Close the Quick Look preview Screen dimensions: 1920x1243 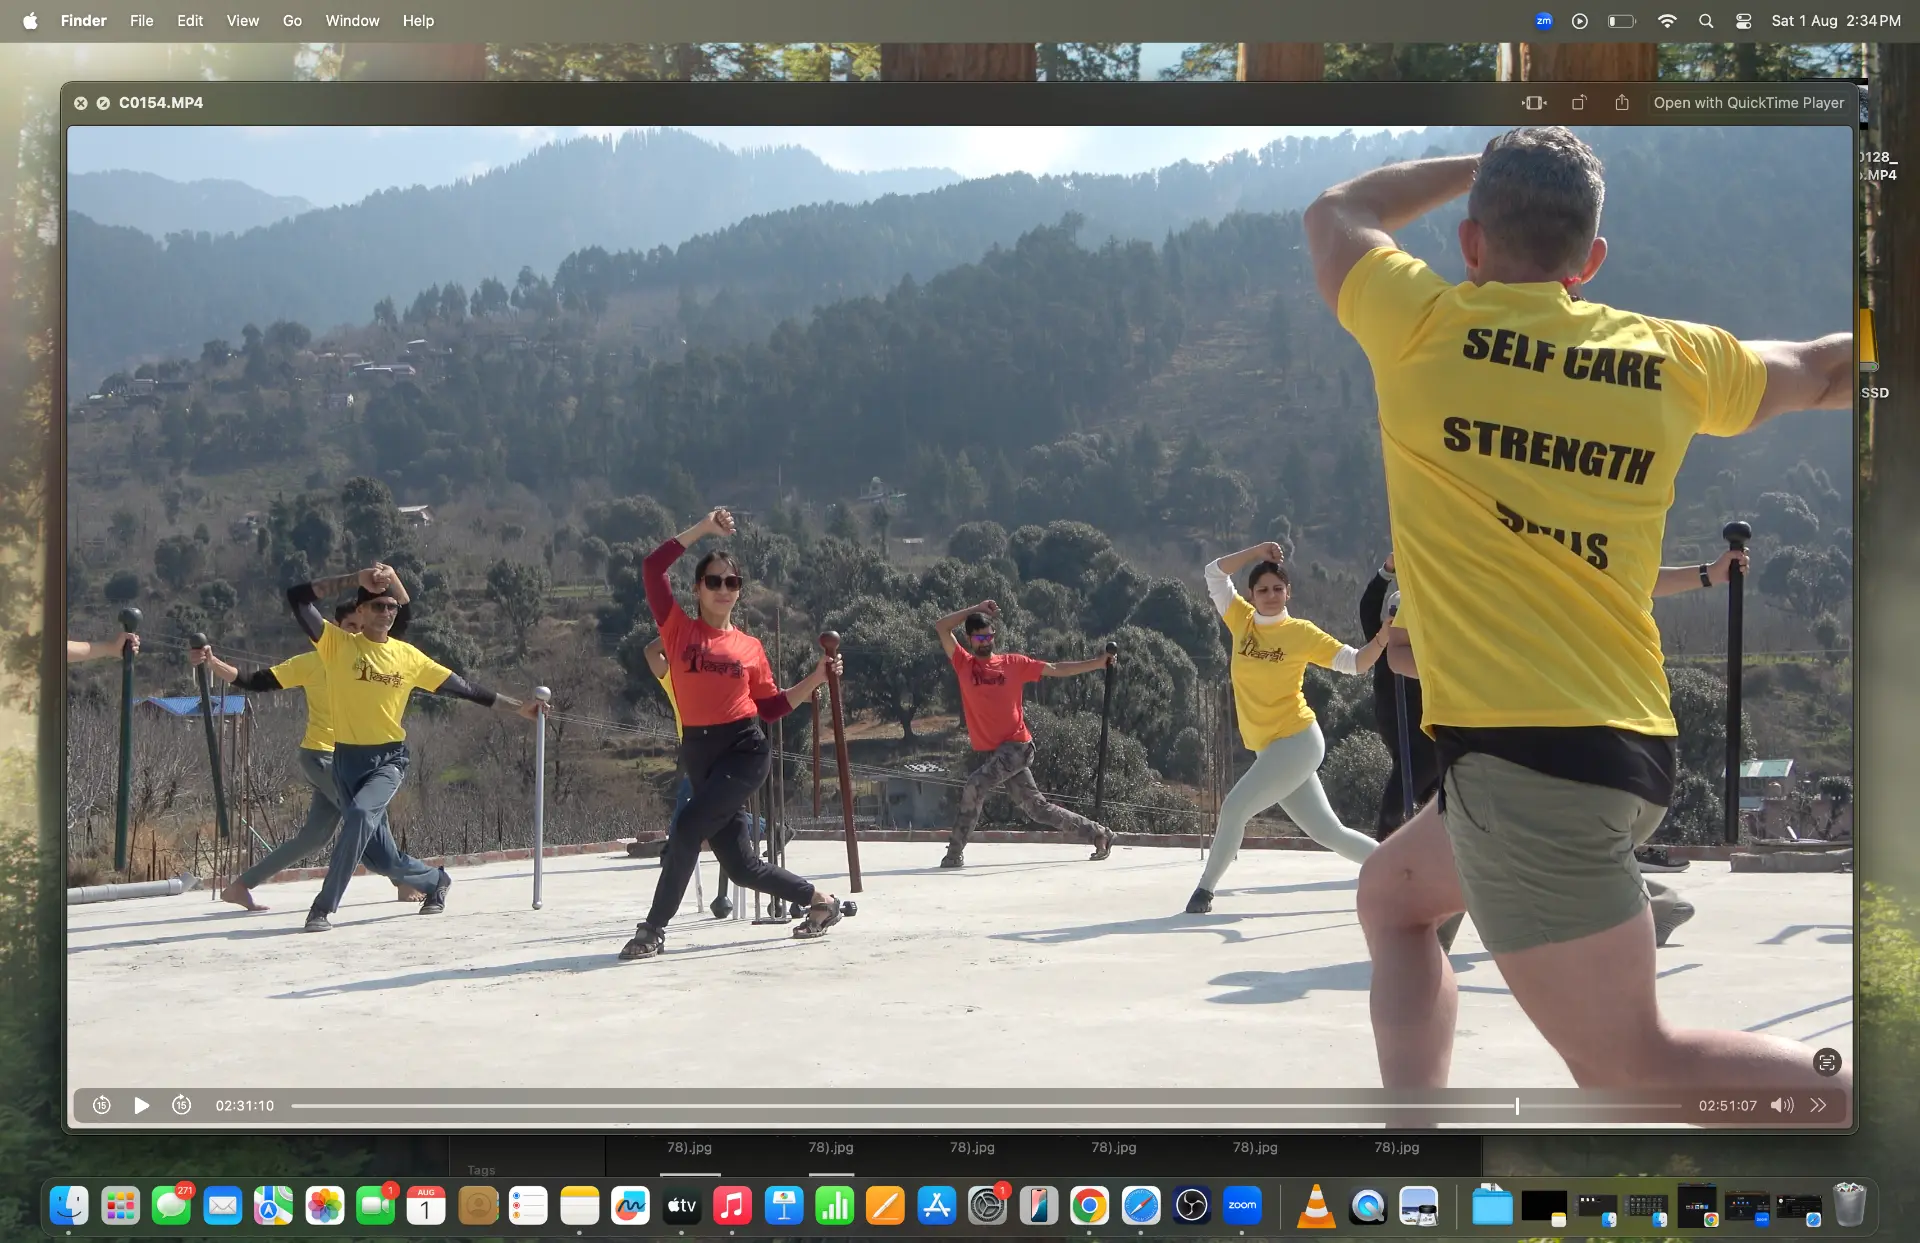tap(81, 103)
